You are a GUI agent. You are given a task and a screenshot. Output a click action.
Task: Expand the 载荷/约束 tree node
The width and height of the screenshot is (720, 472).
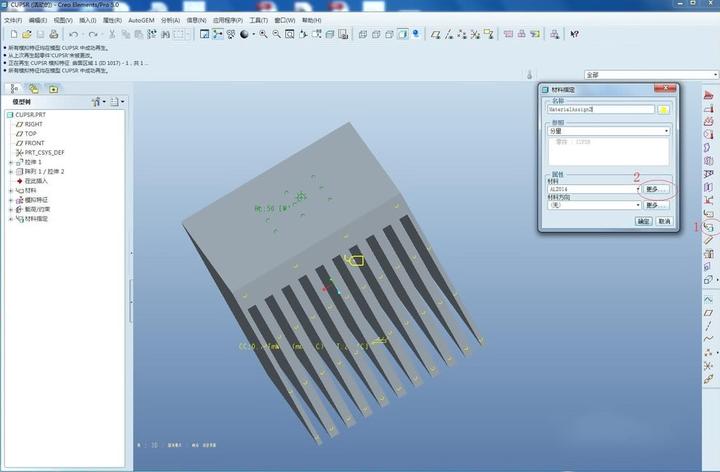[11, 209]
